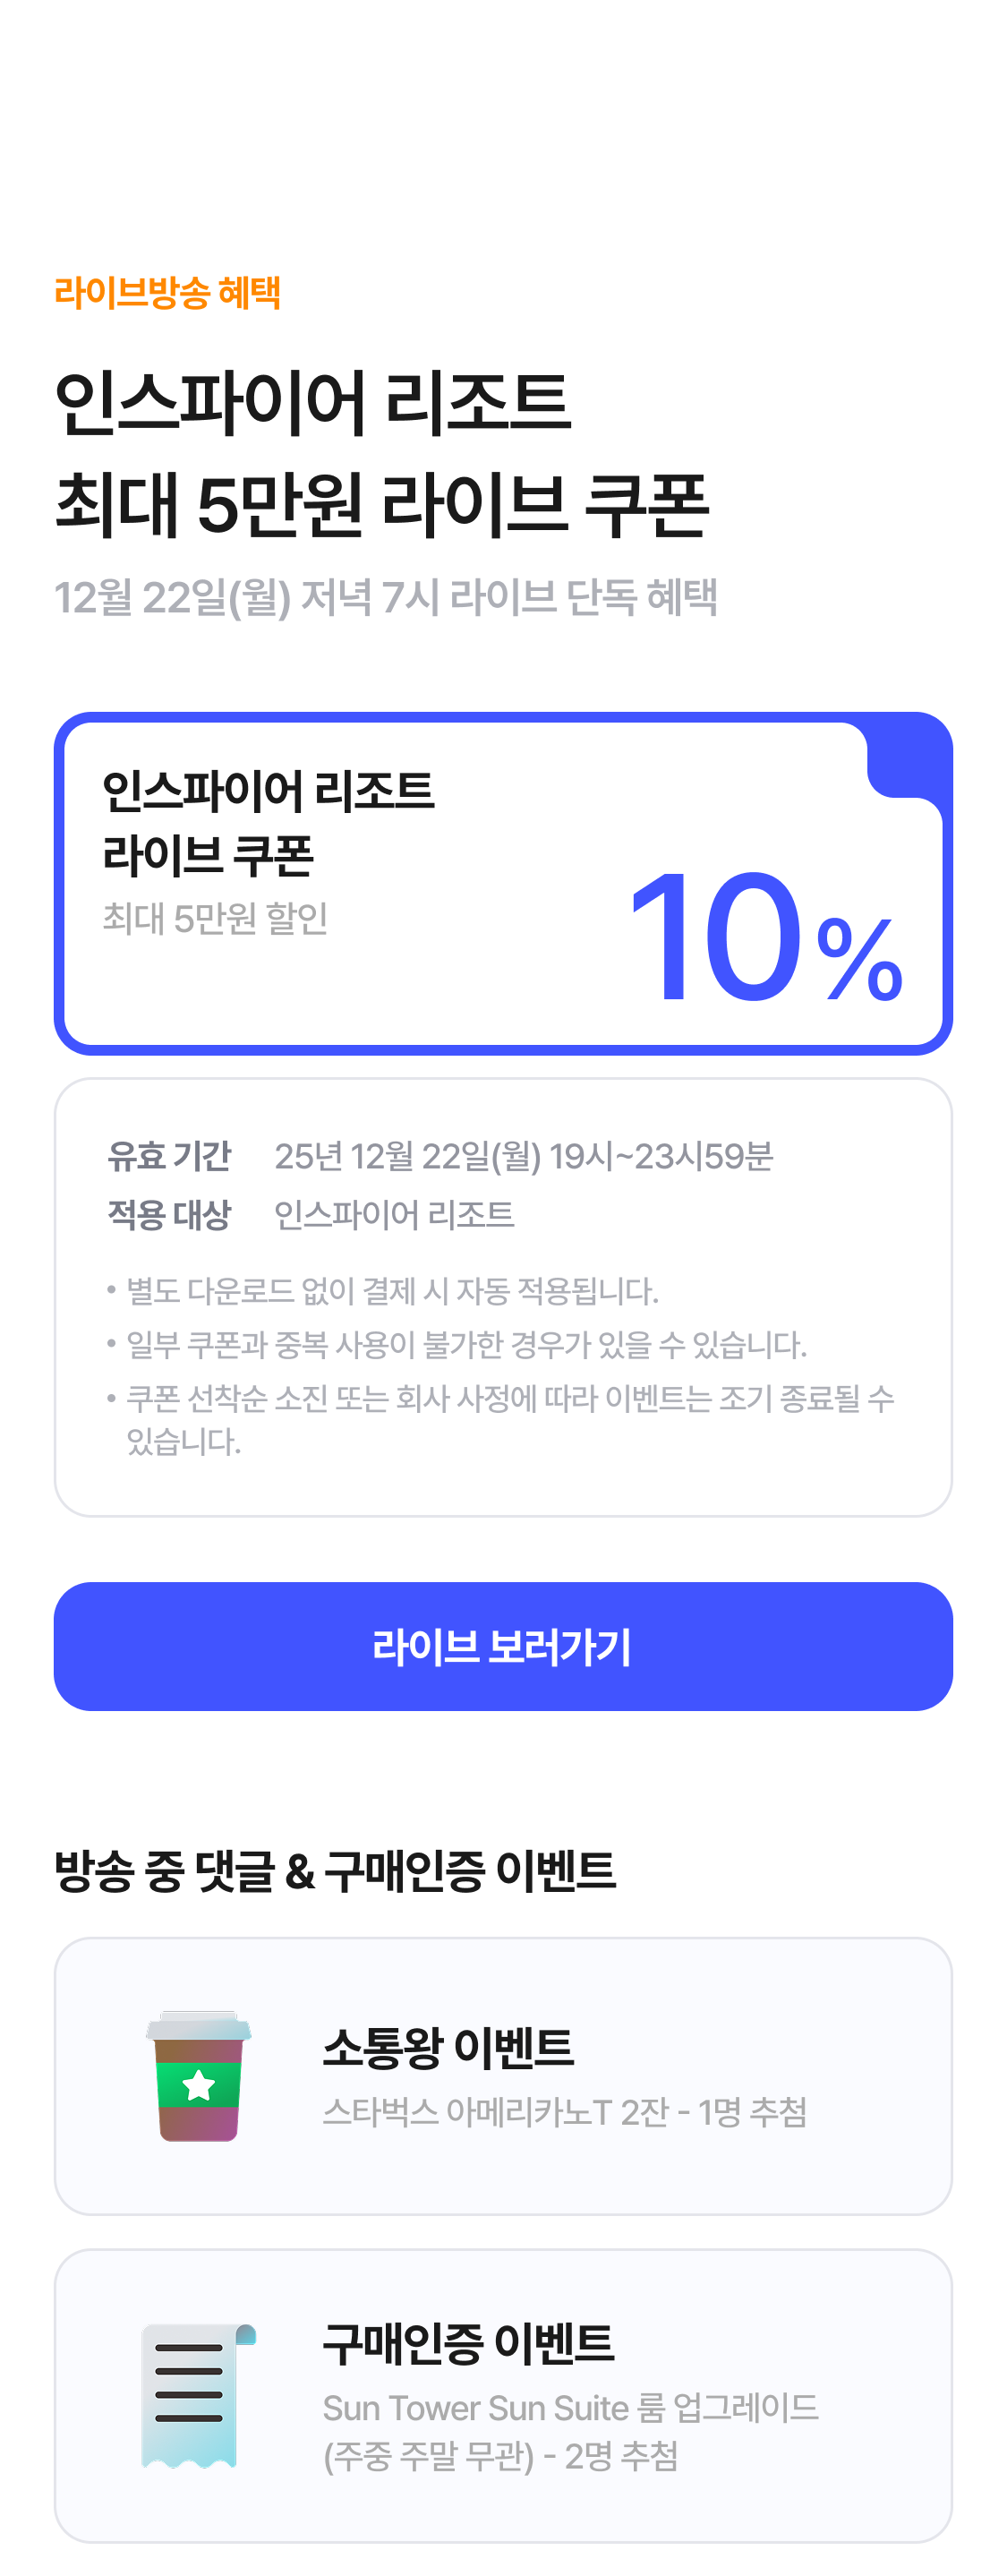Click the 유효 기간 validity period value
The height and width of the screenshot is (2576, 1007).
tap(523, 1156)
